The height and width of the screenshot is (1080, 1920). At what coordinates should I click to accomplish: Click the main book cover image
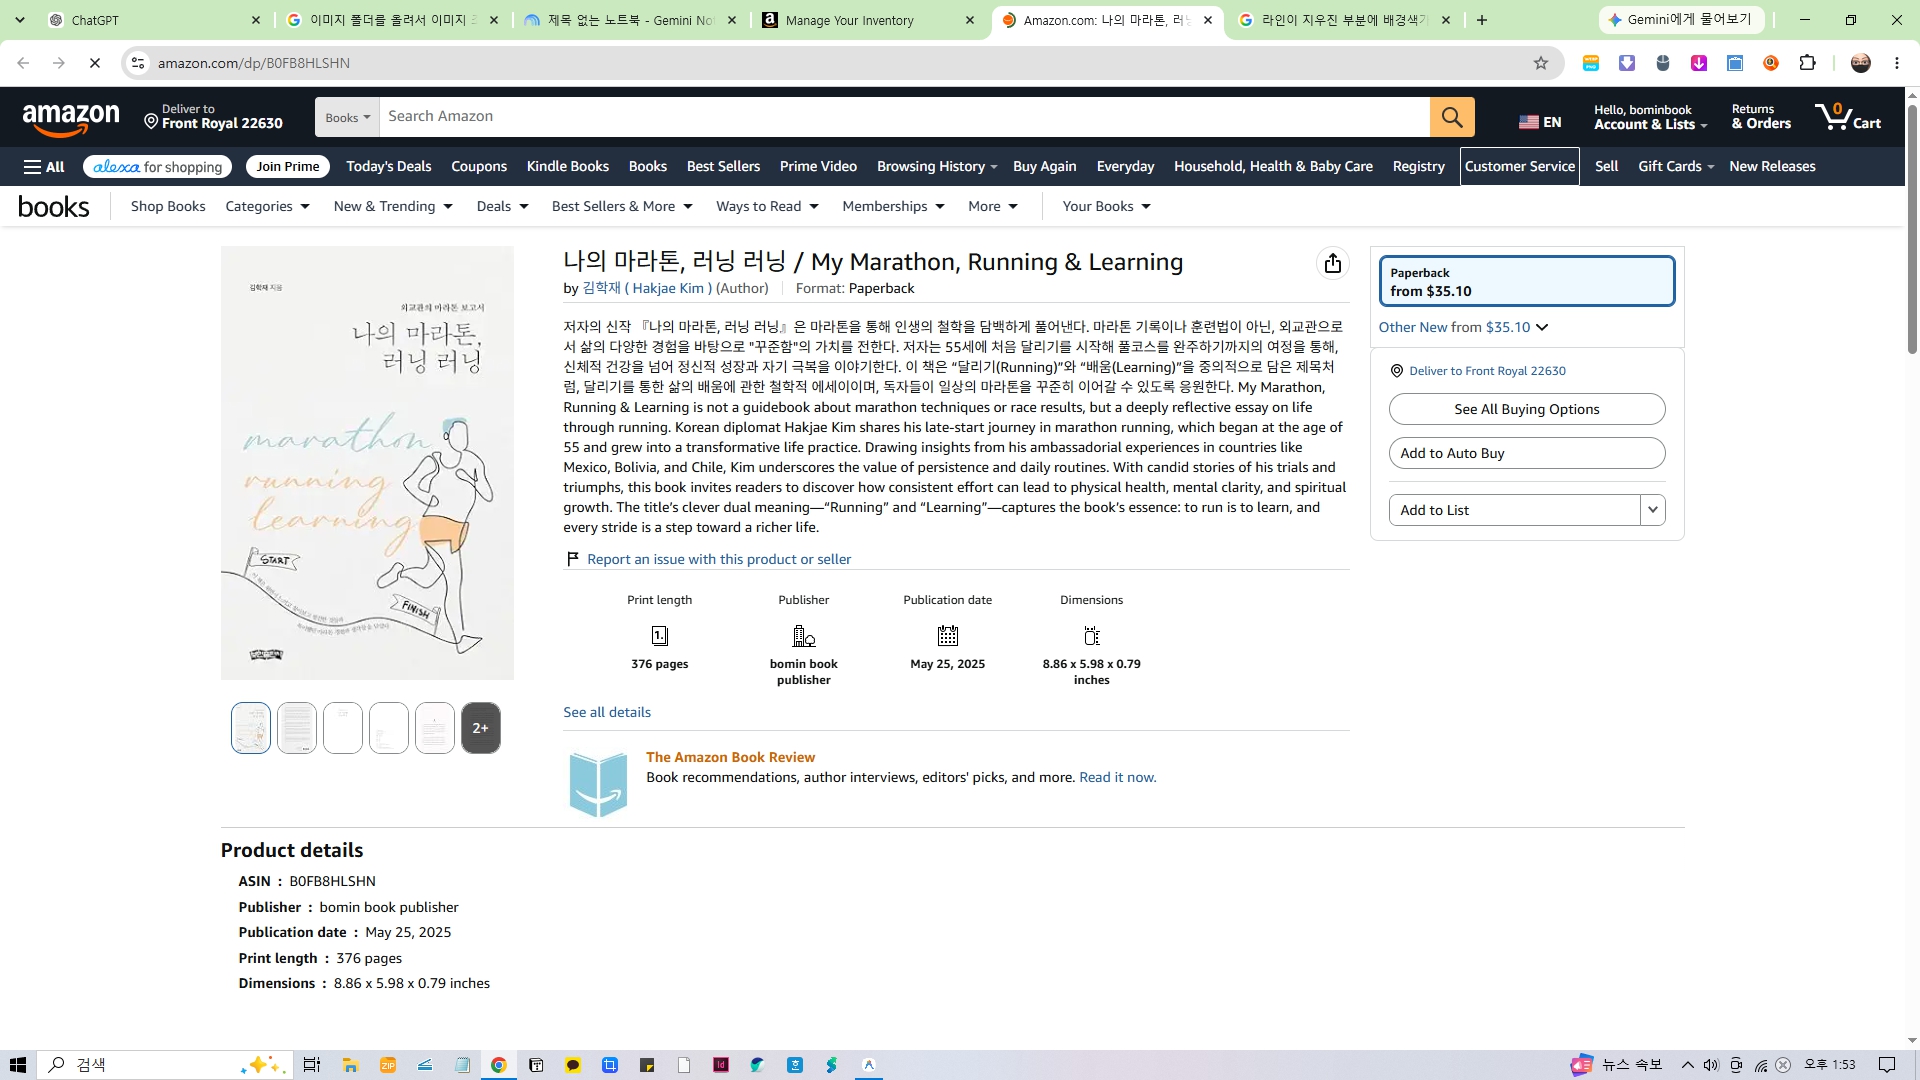click(367, 463)
